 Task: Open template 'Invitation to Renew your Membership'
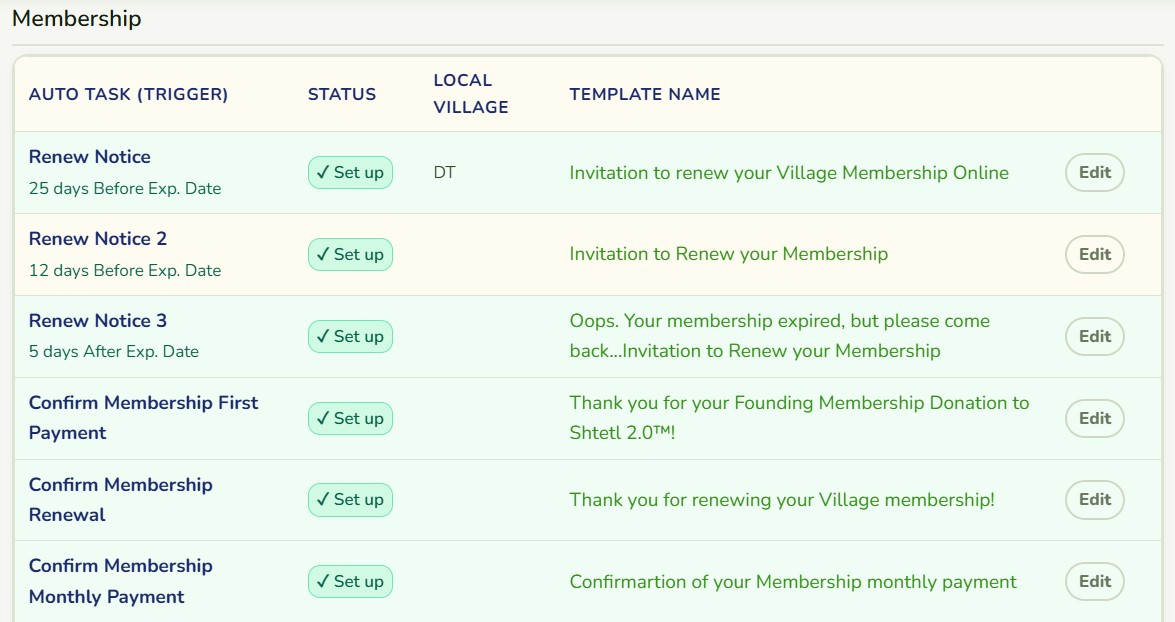(728, 254)
